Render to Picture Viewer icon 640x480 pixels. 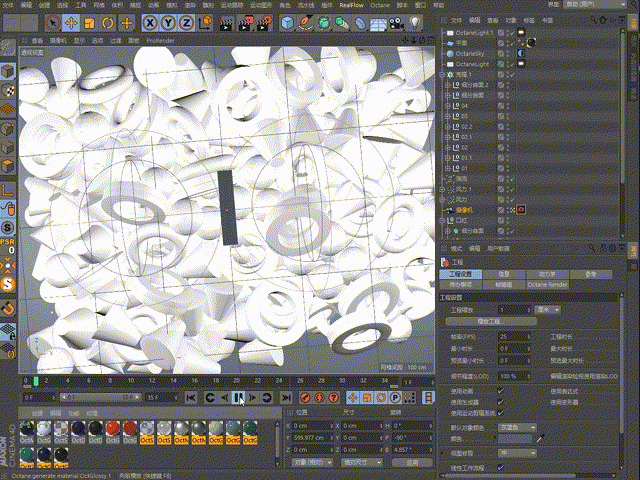coord(245,23)
